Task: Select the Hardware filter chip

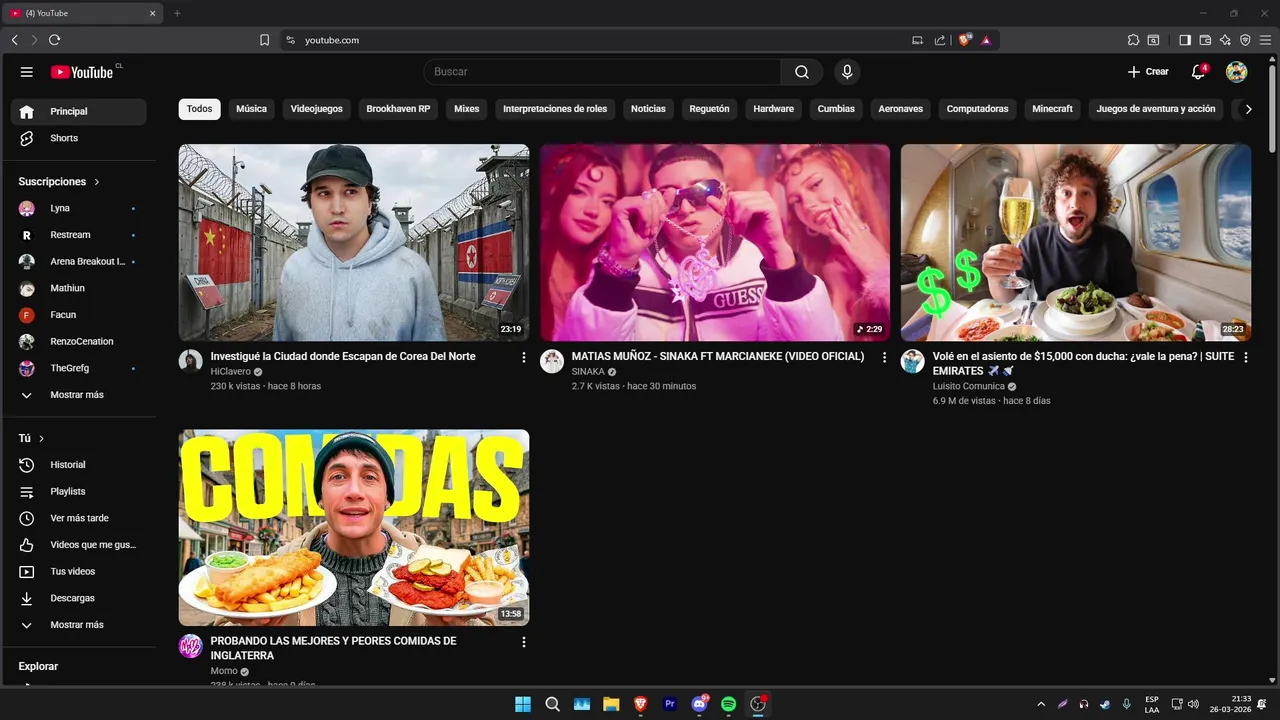Action: click(773, 109)
